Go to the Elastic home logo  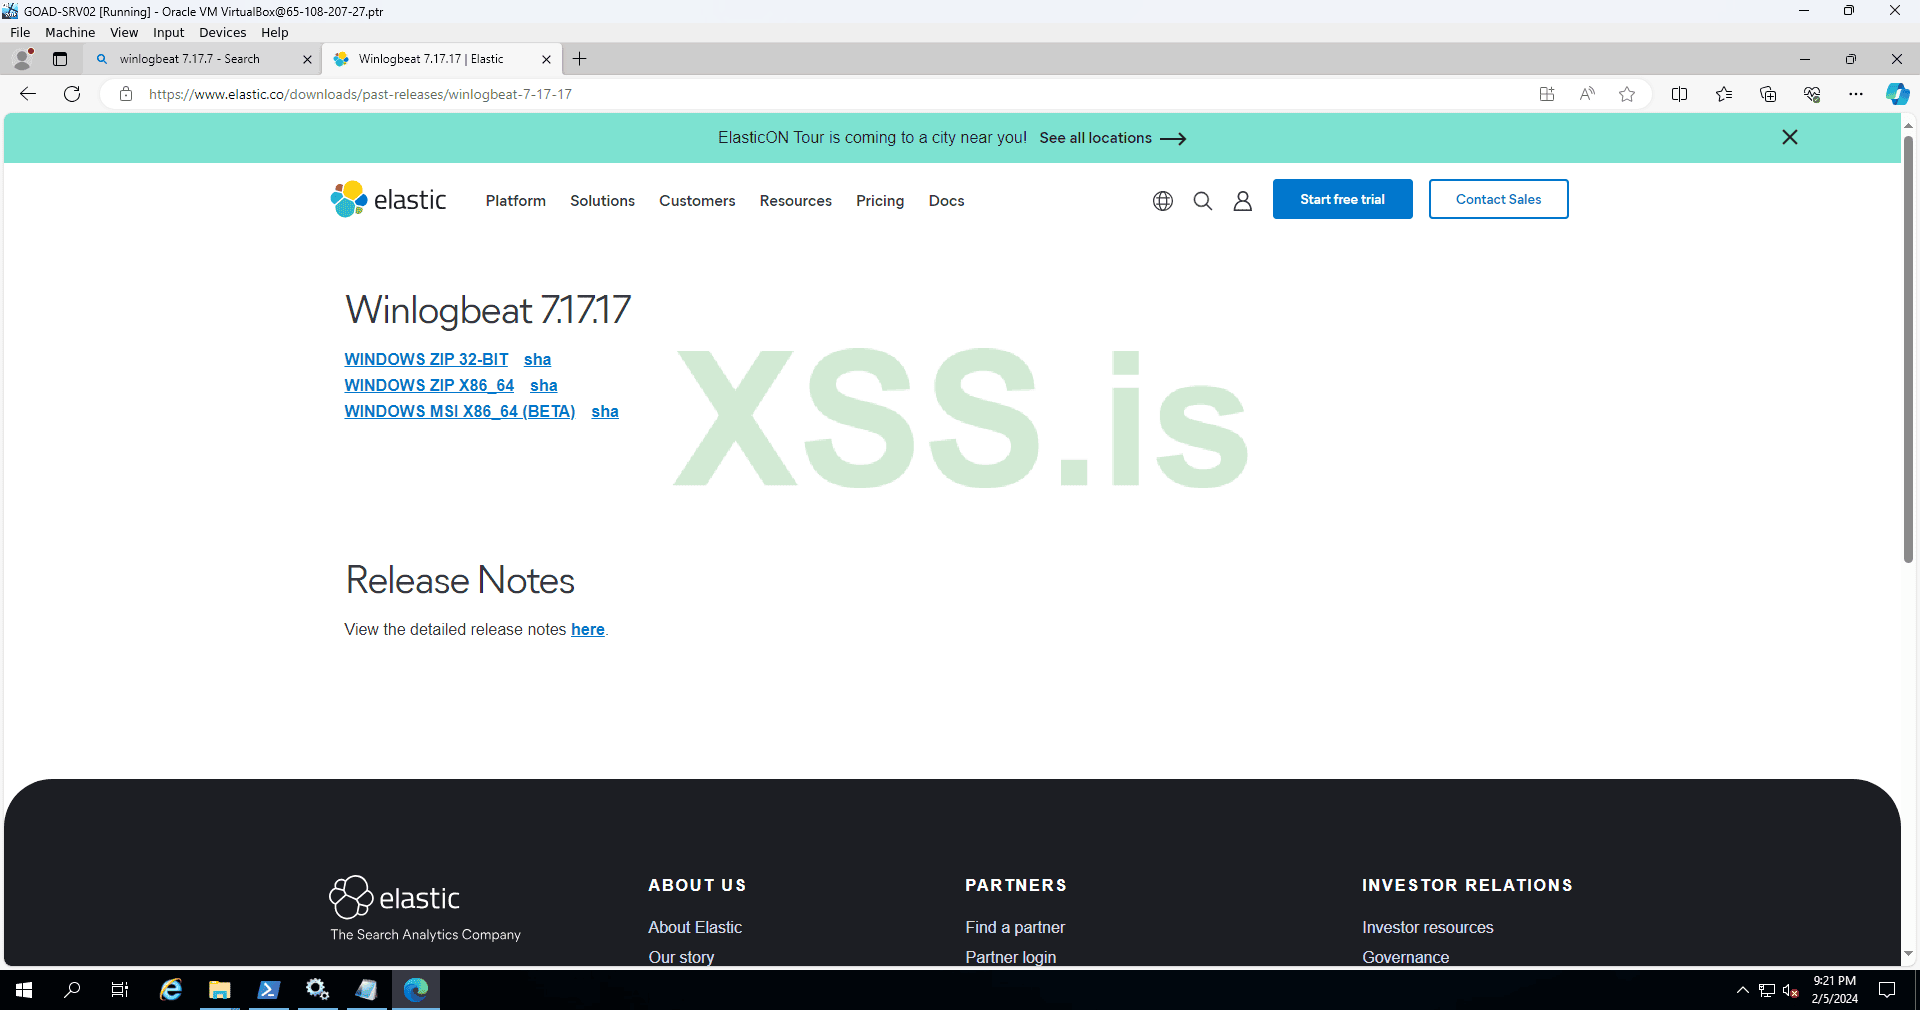(x=389, y=199)
